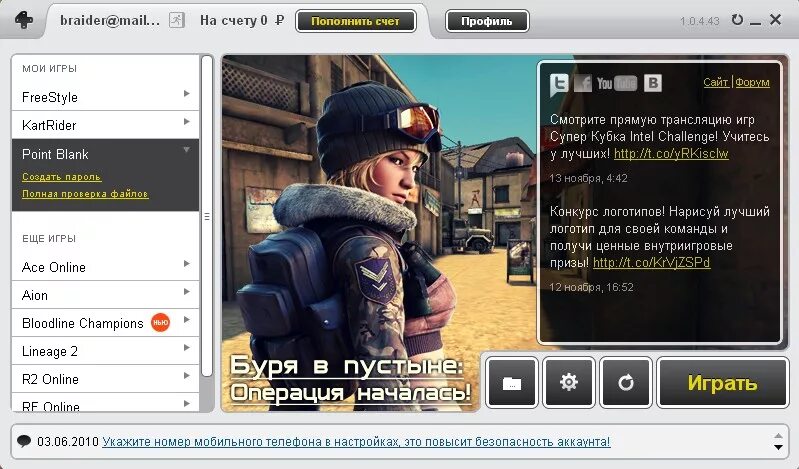
Task: Click the refresh icon in the title bar
Action: coord(737,20)
